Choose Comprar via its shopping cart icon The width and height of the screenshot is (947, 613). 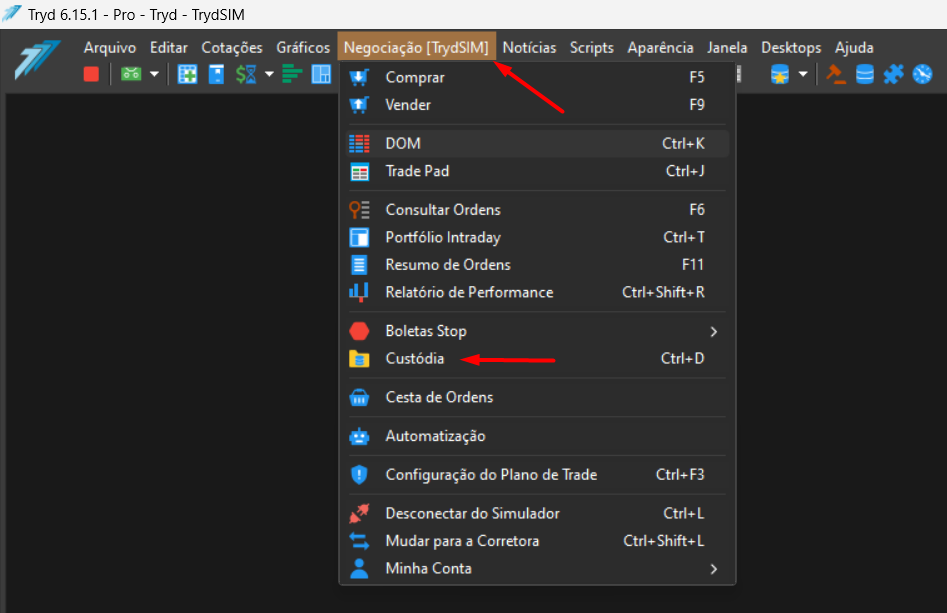[x=359, y=77]
